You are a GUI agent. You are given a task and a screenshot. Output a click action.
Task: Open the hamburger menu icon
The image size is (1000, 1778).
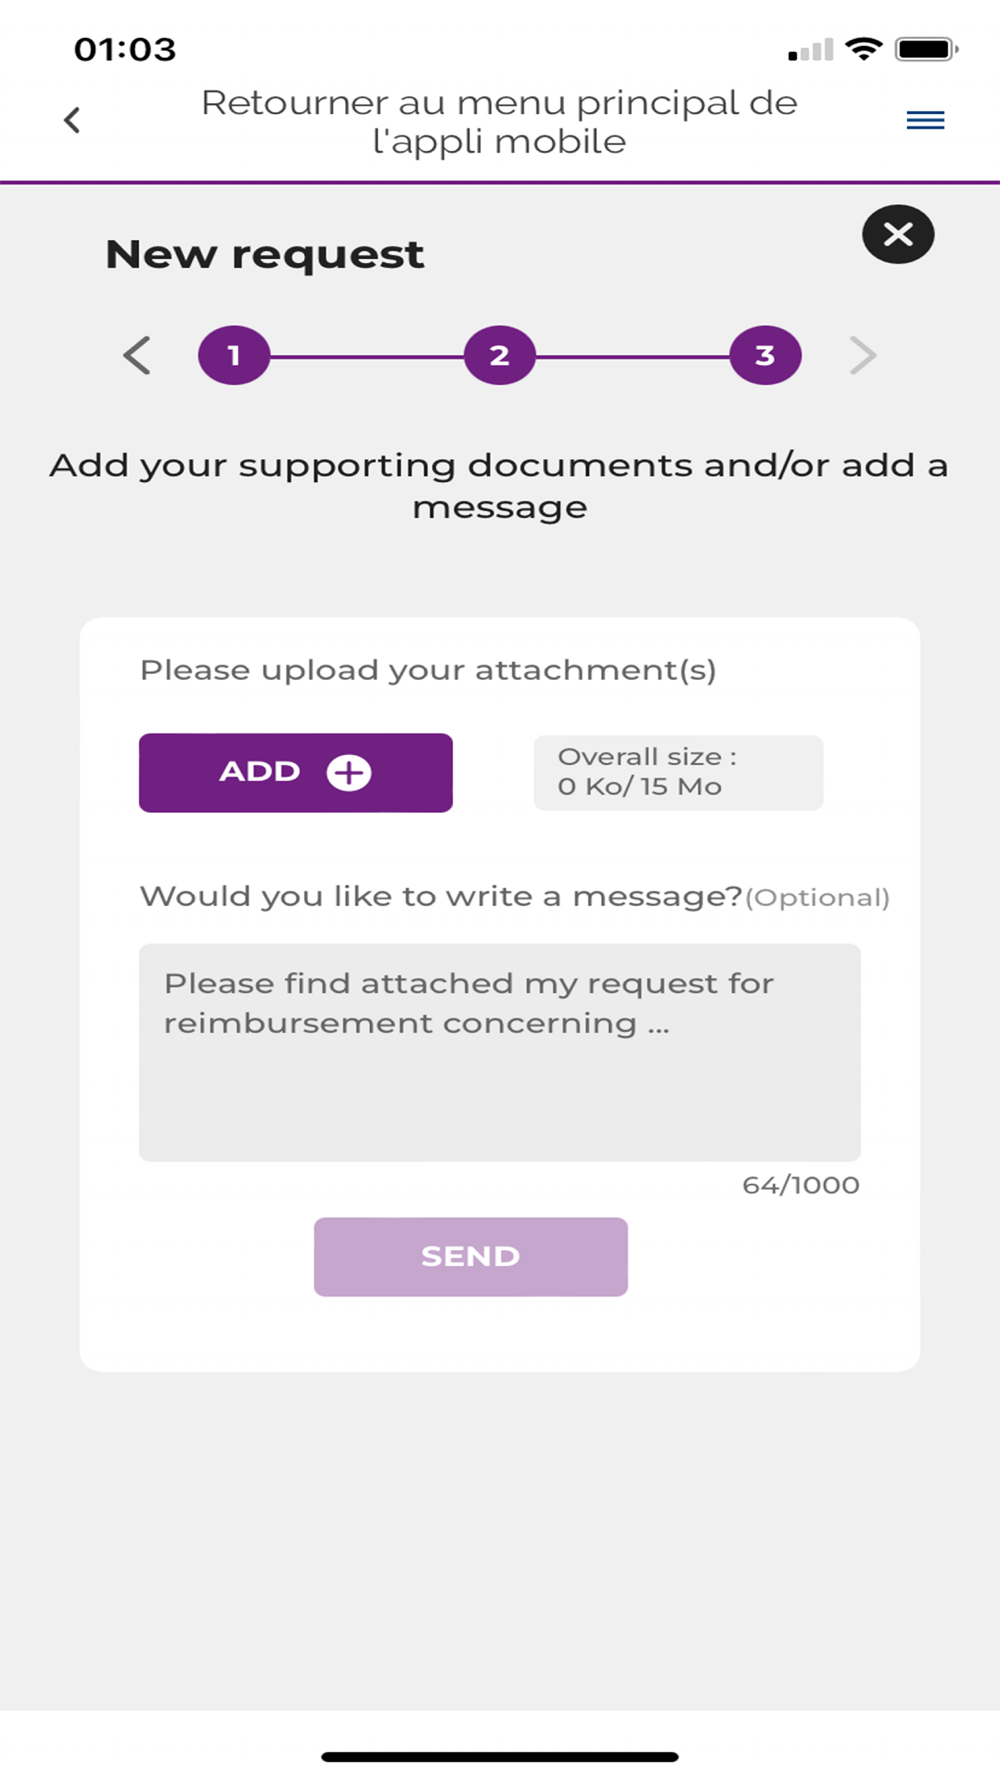coord(925,121)
